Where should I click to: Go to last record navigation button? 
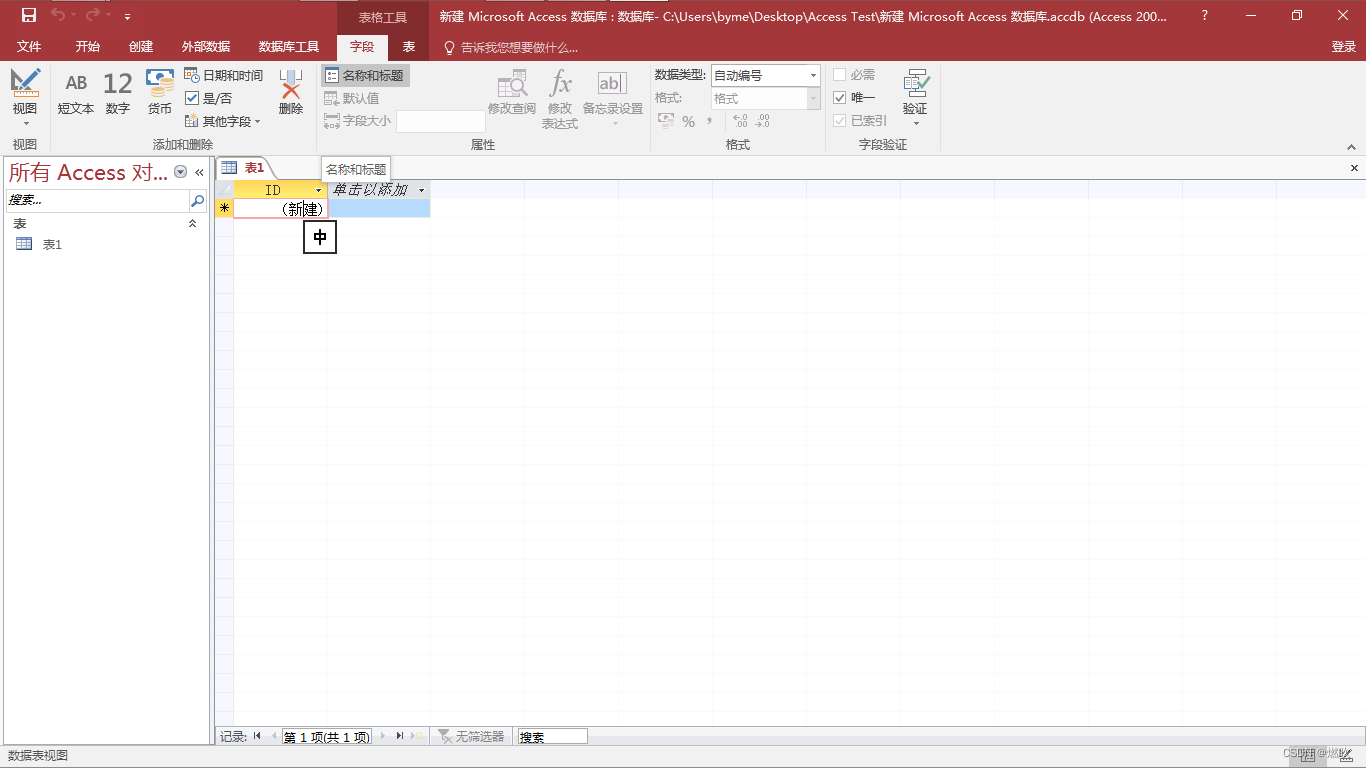pos(399,736)
